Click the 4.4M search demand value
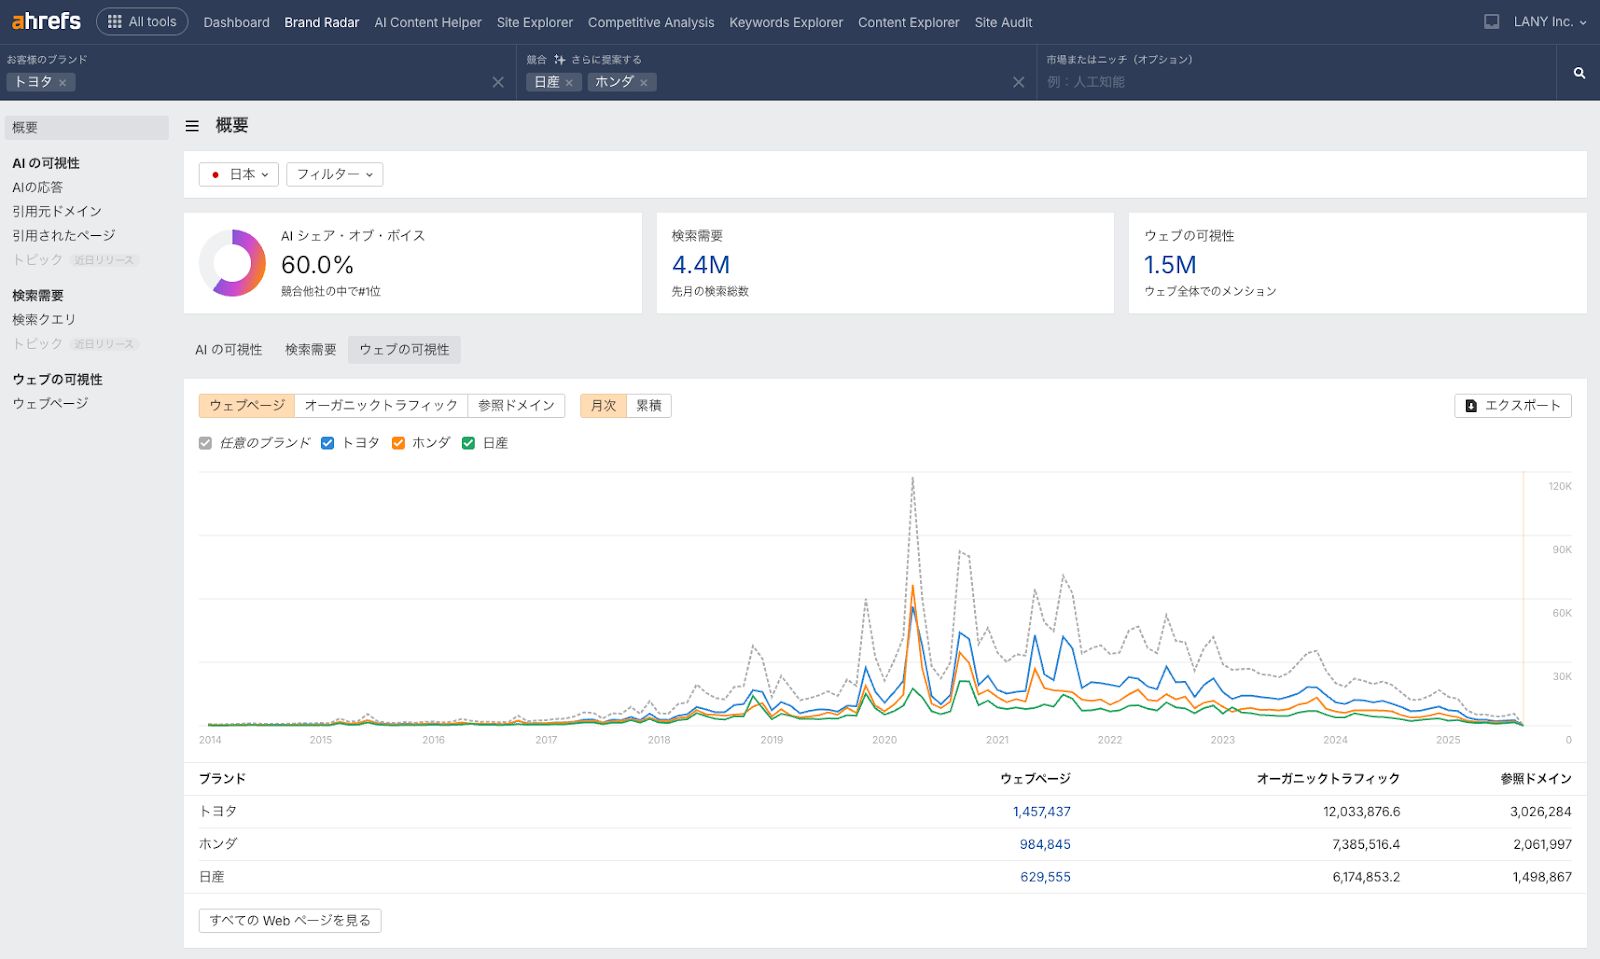1600x959 pixels. [x=701, y=265]
